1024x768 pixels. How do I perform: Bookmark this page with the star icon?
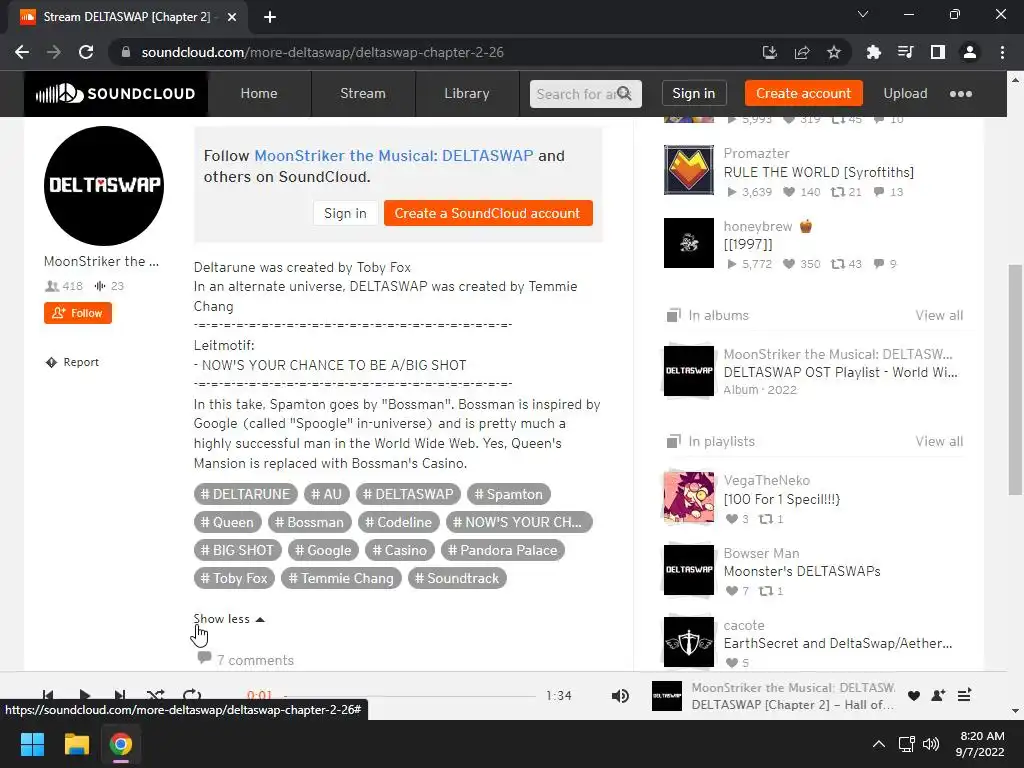pyautogui.click(x=834, y=52)
